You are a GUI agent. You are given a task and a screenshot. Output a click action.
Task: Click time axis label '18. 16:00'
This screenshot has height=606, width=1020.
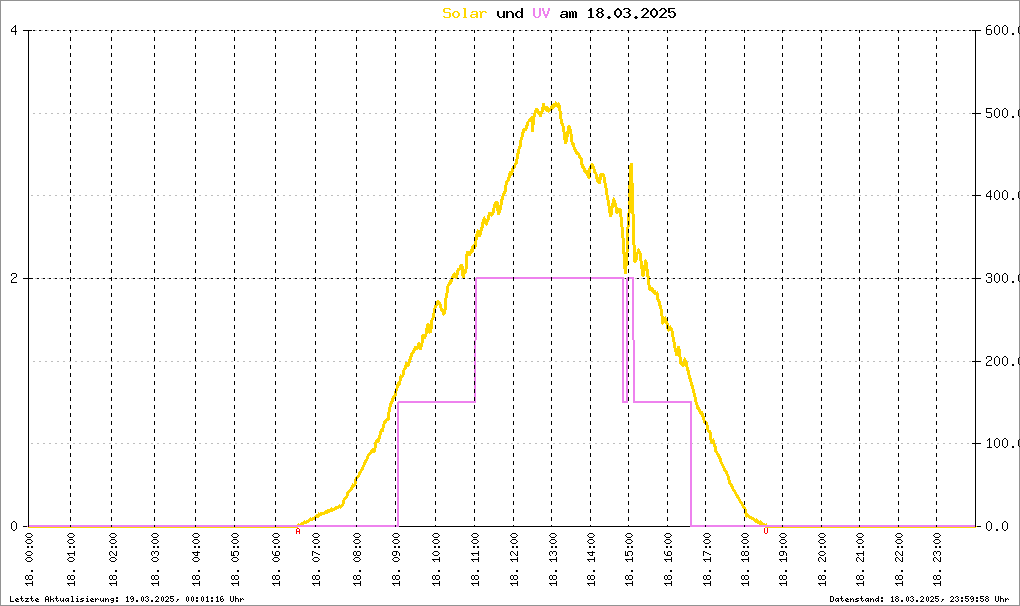pos(669,559)
